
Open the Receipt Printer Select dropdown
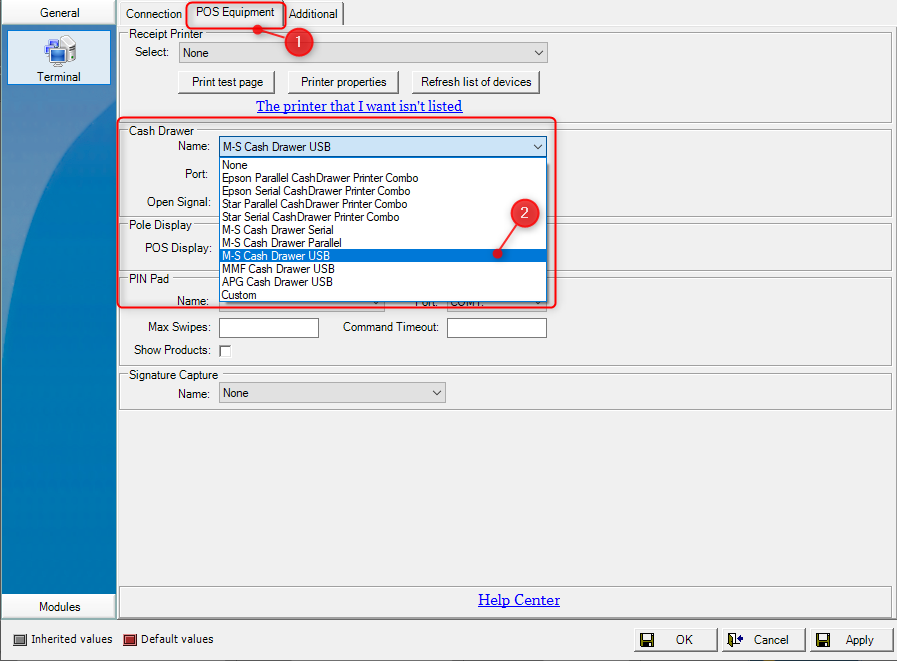[x=363, y=53]
